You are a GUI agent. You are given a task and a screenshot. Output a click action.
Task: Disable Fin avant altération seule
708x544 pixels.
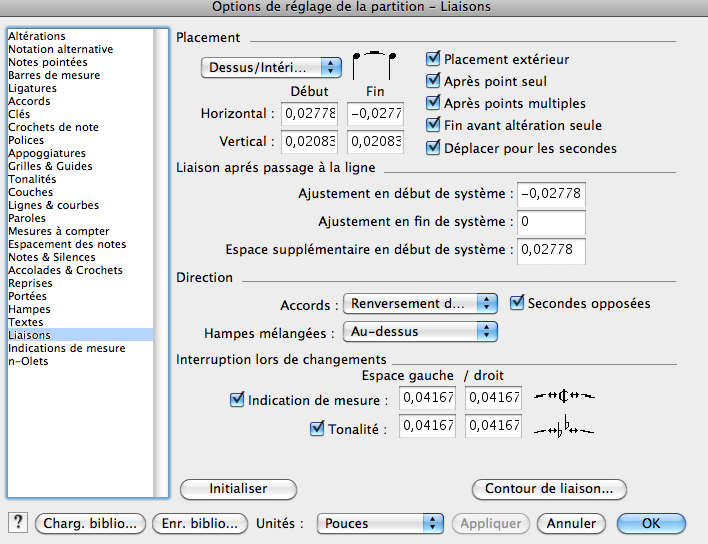coord(433,125)
